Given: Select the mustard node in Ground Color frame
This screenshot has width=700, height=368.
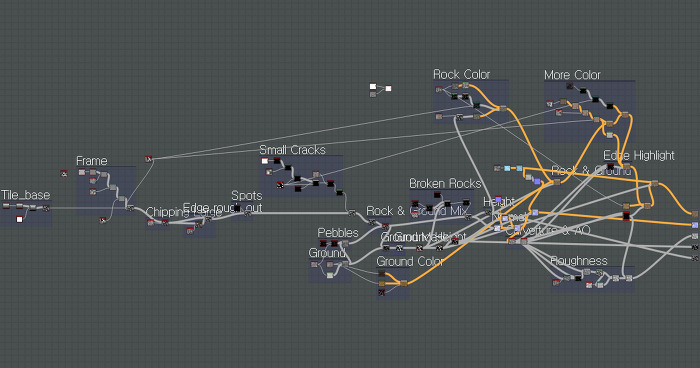Looking at the screenshot, I should [x=382, y=283].
